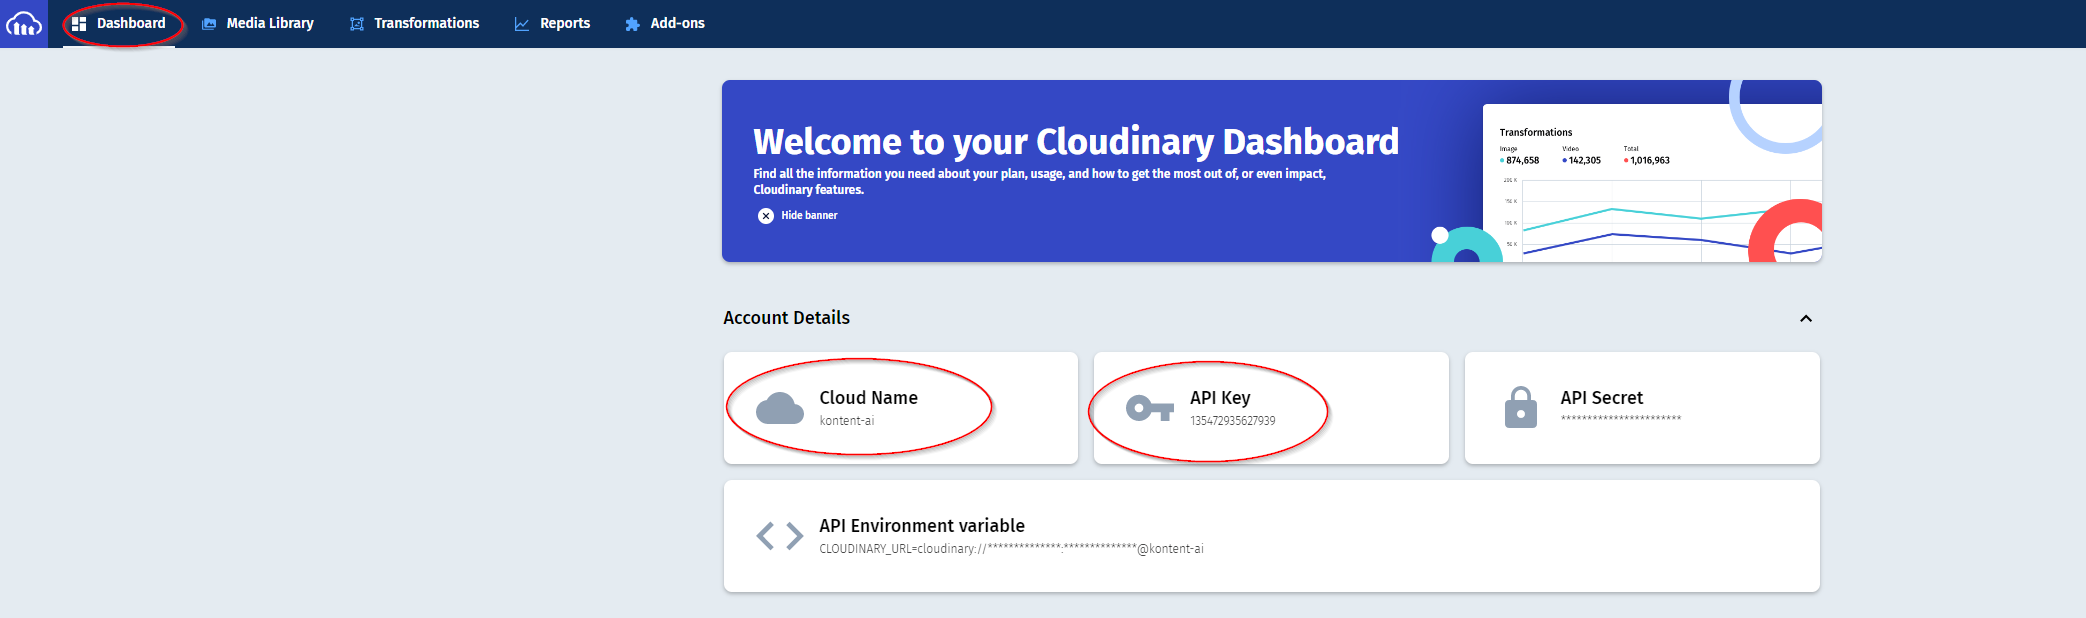Click the API Key heading
The image size is (2086, 618).
click(1220, 398)
